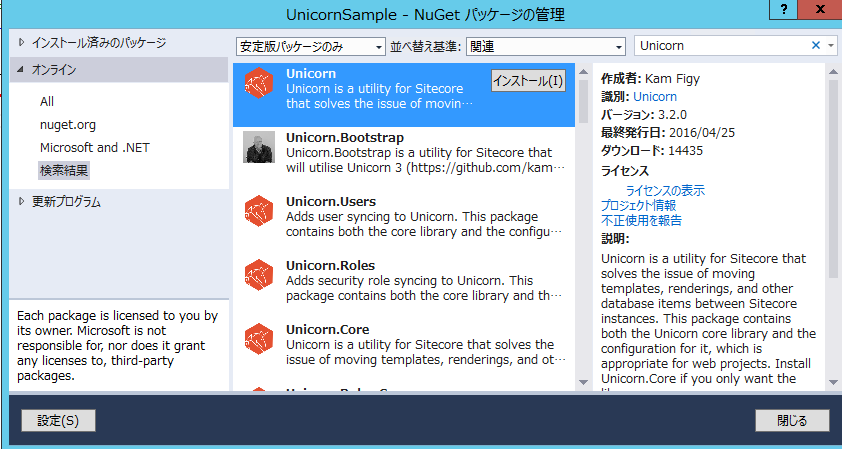Click the package list scrollbar up arrow
842x449 pixels.
[584, 71]
